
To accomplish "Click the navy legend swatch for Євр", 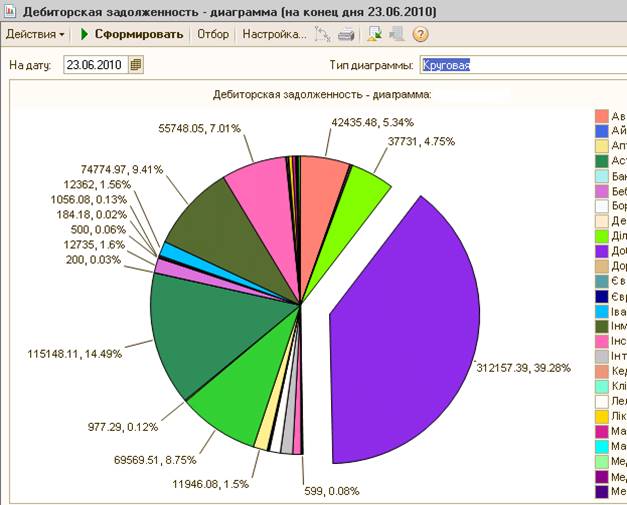I will (602, 296).
